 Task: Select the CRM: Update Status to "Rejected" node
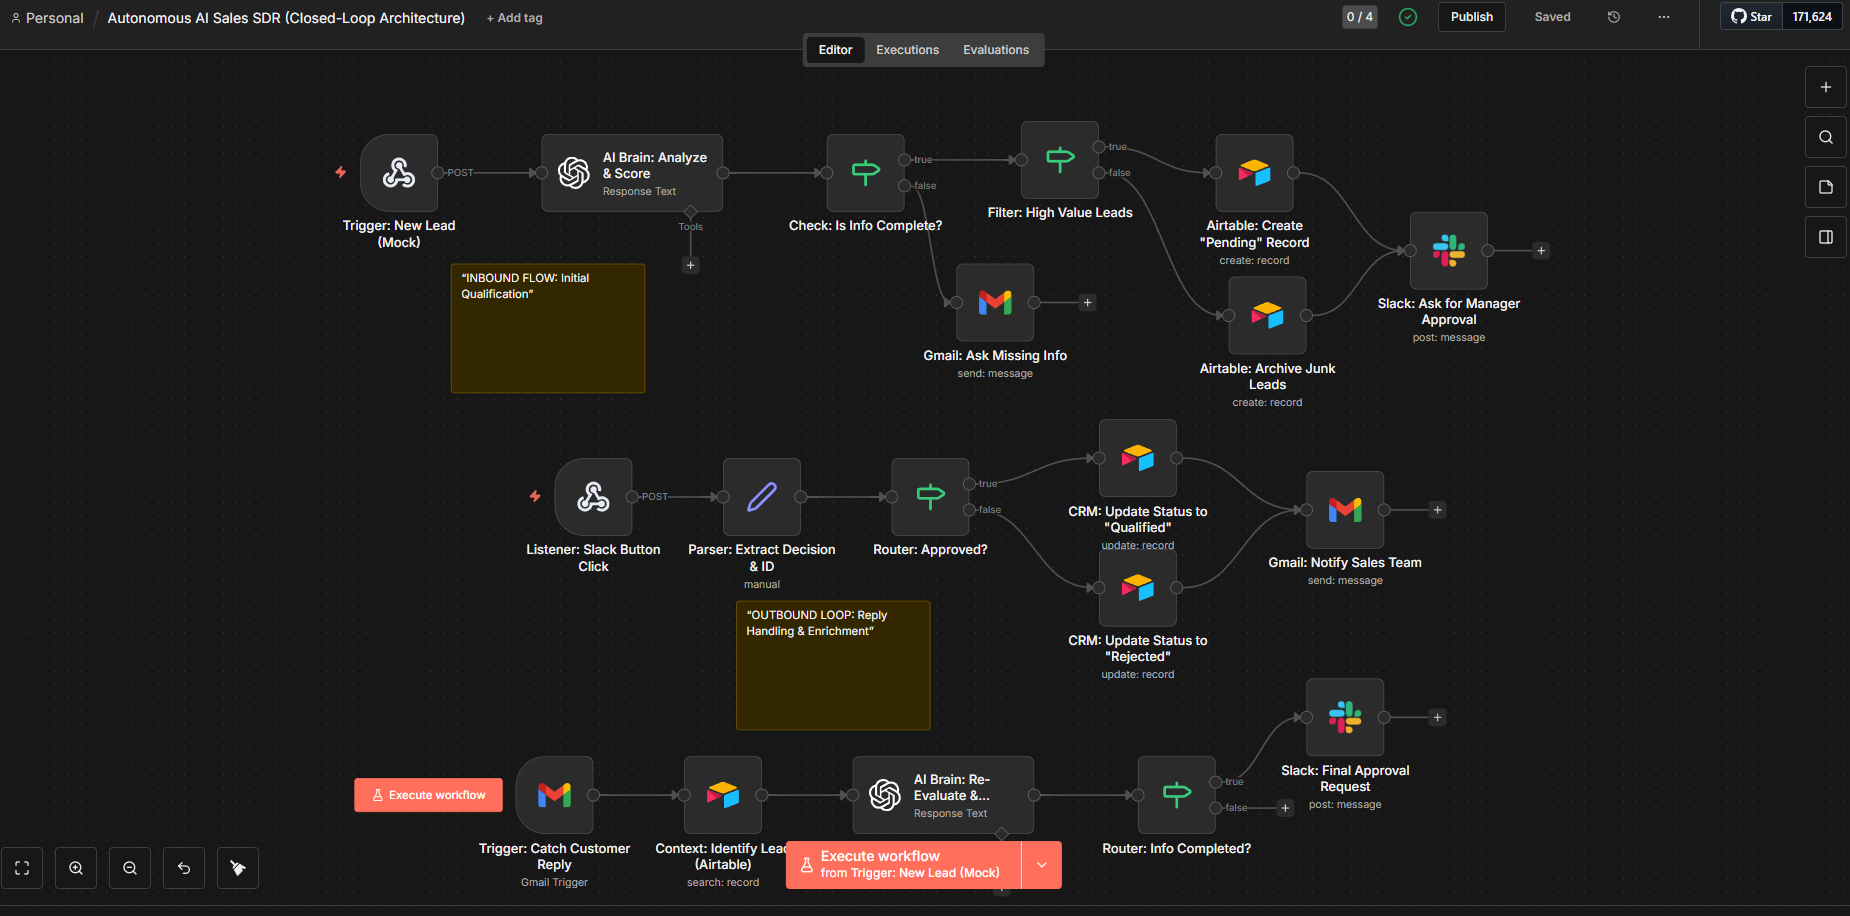(x=1138, y=587)
